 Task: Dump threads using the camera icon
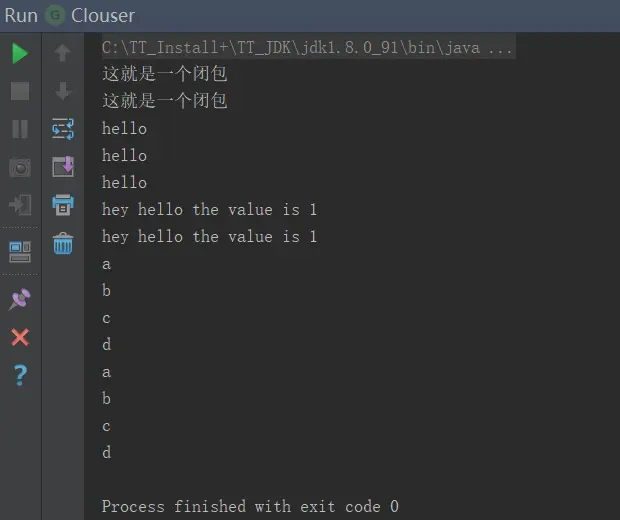[x=20, y=167]
